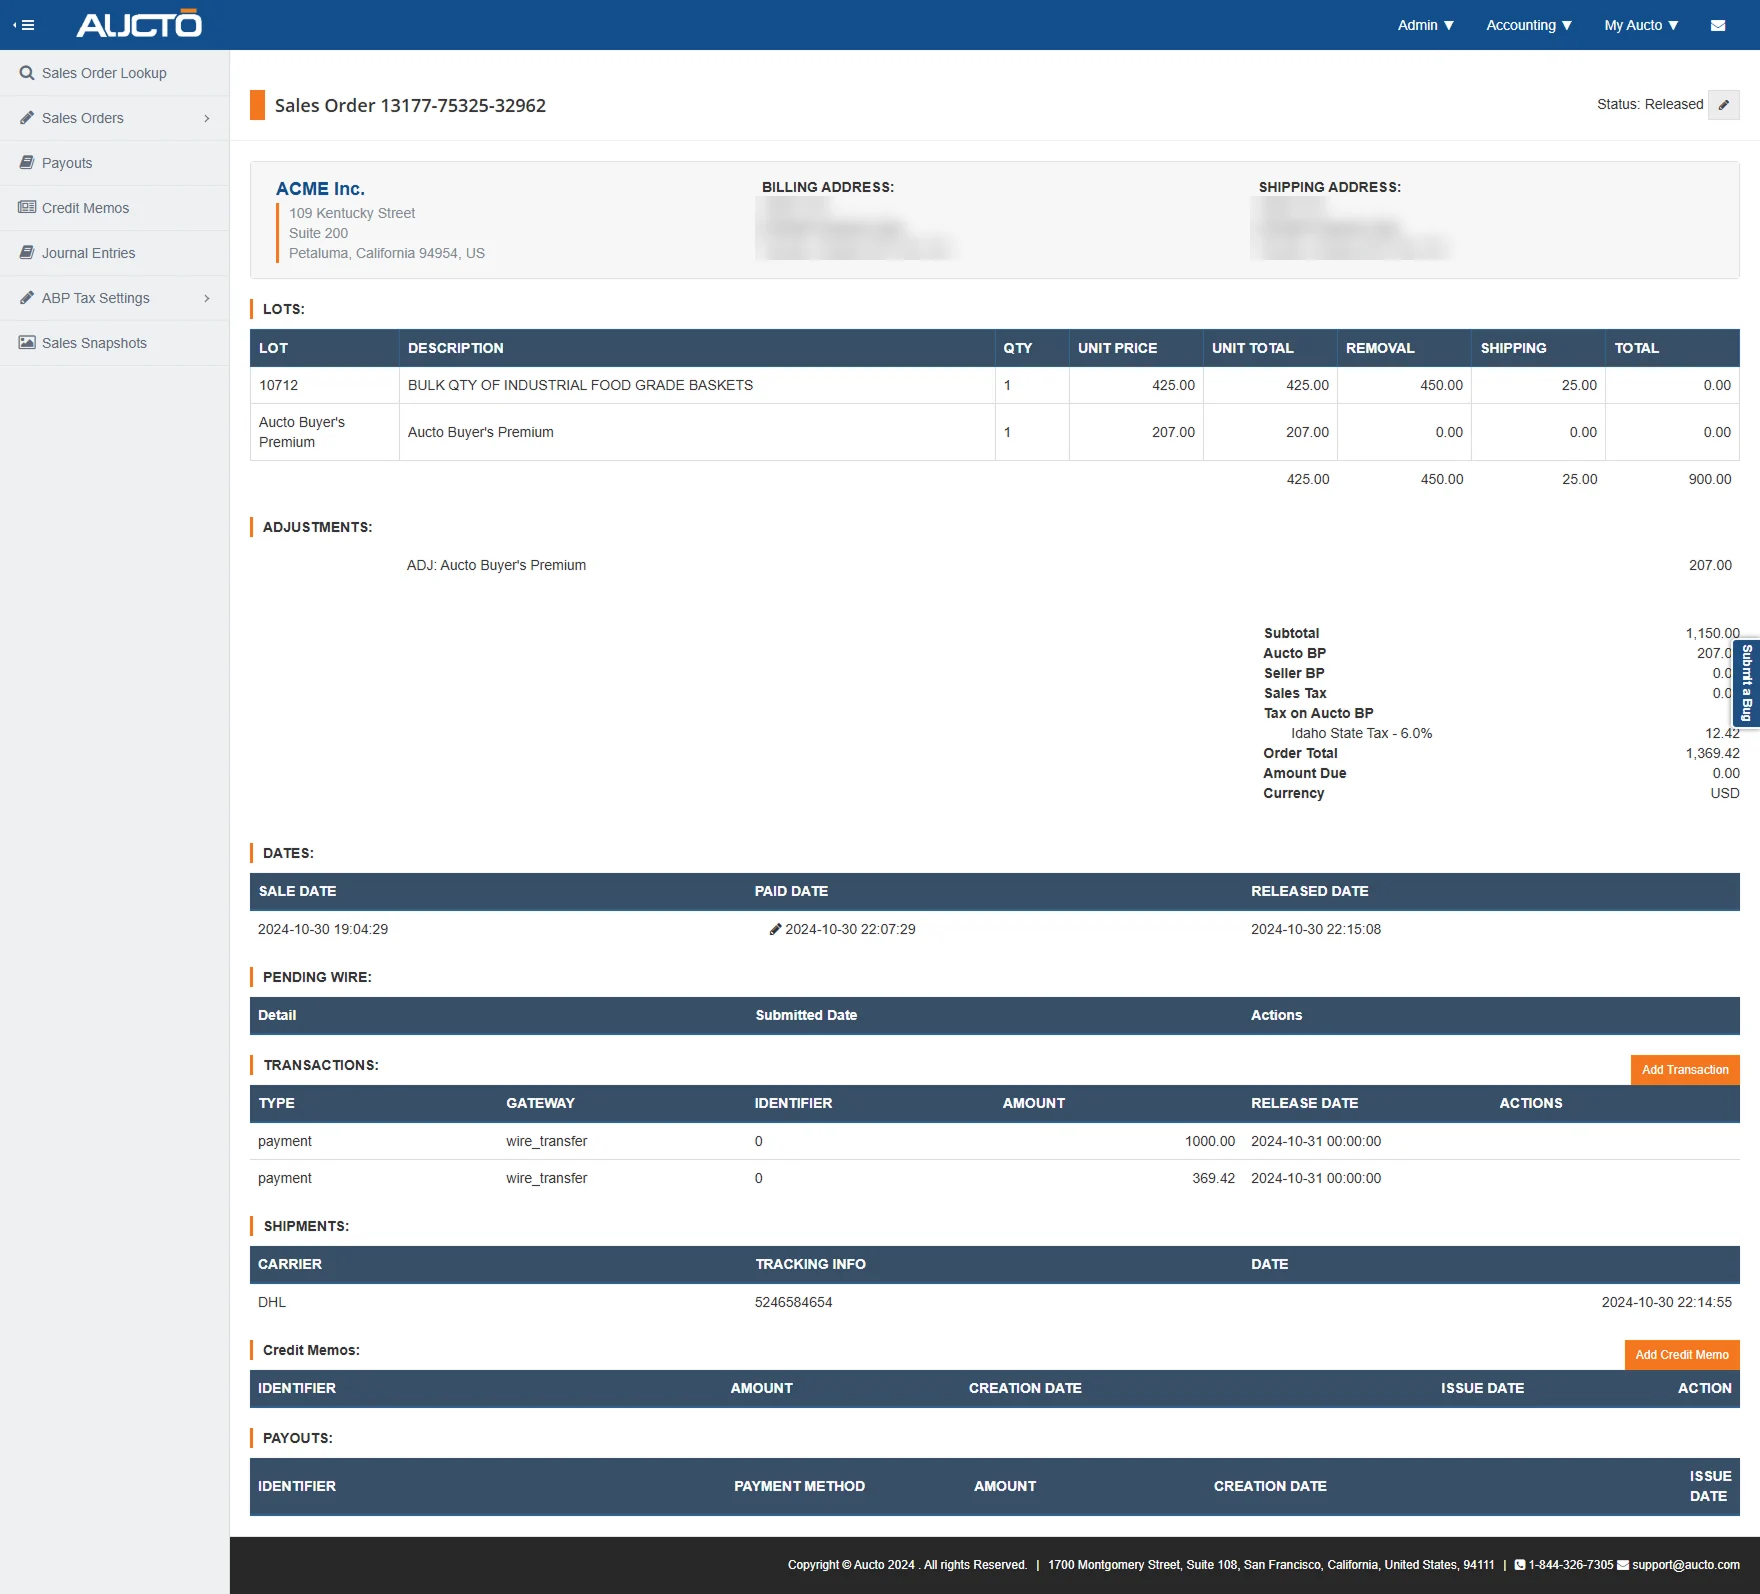Go to Payouts in sidebar
The height and width of the screenshot is (1594, 1760).
(x=115, y=163)
